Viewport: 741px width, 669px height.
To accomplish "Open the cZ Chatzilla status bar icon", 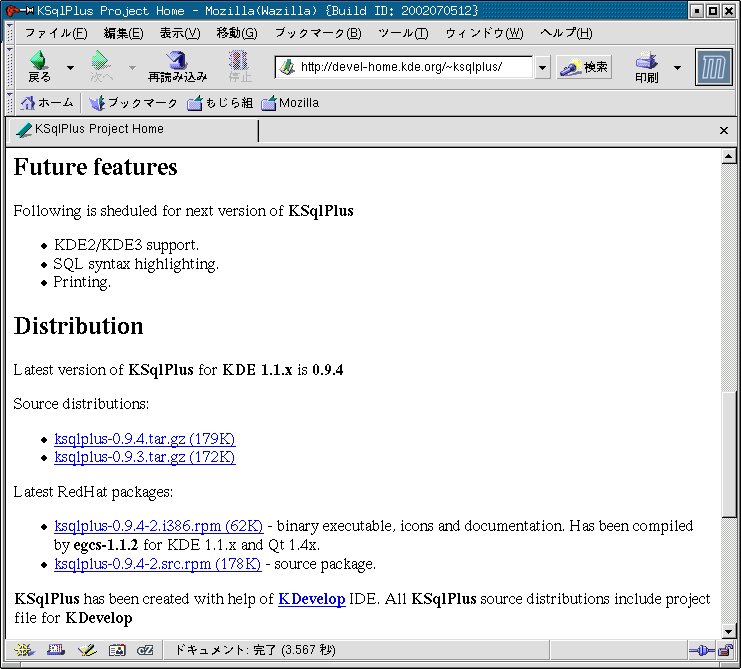I will click(x=145, y=651).
